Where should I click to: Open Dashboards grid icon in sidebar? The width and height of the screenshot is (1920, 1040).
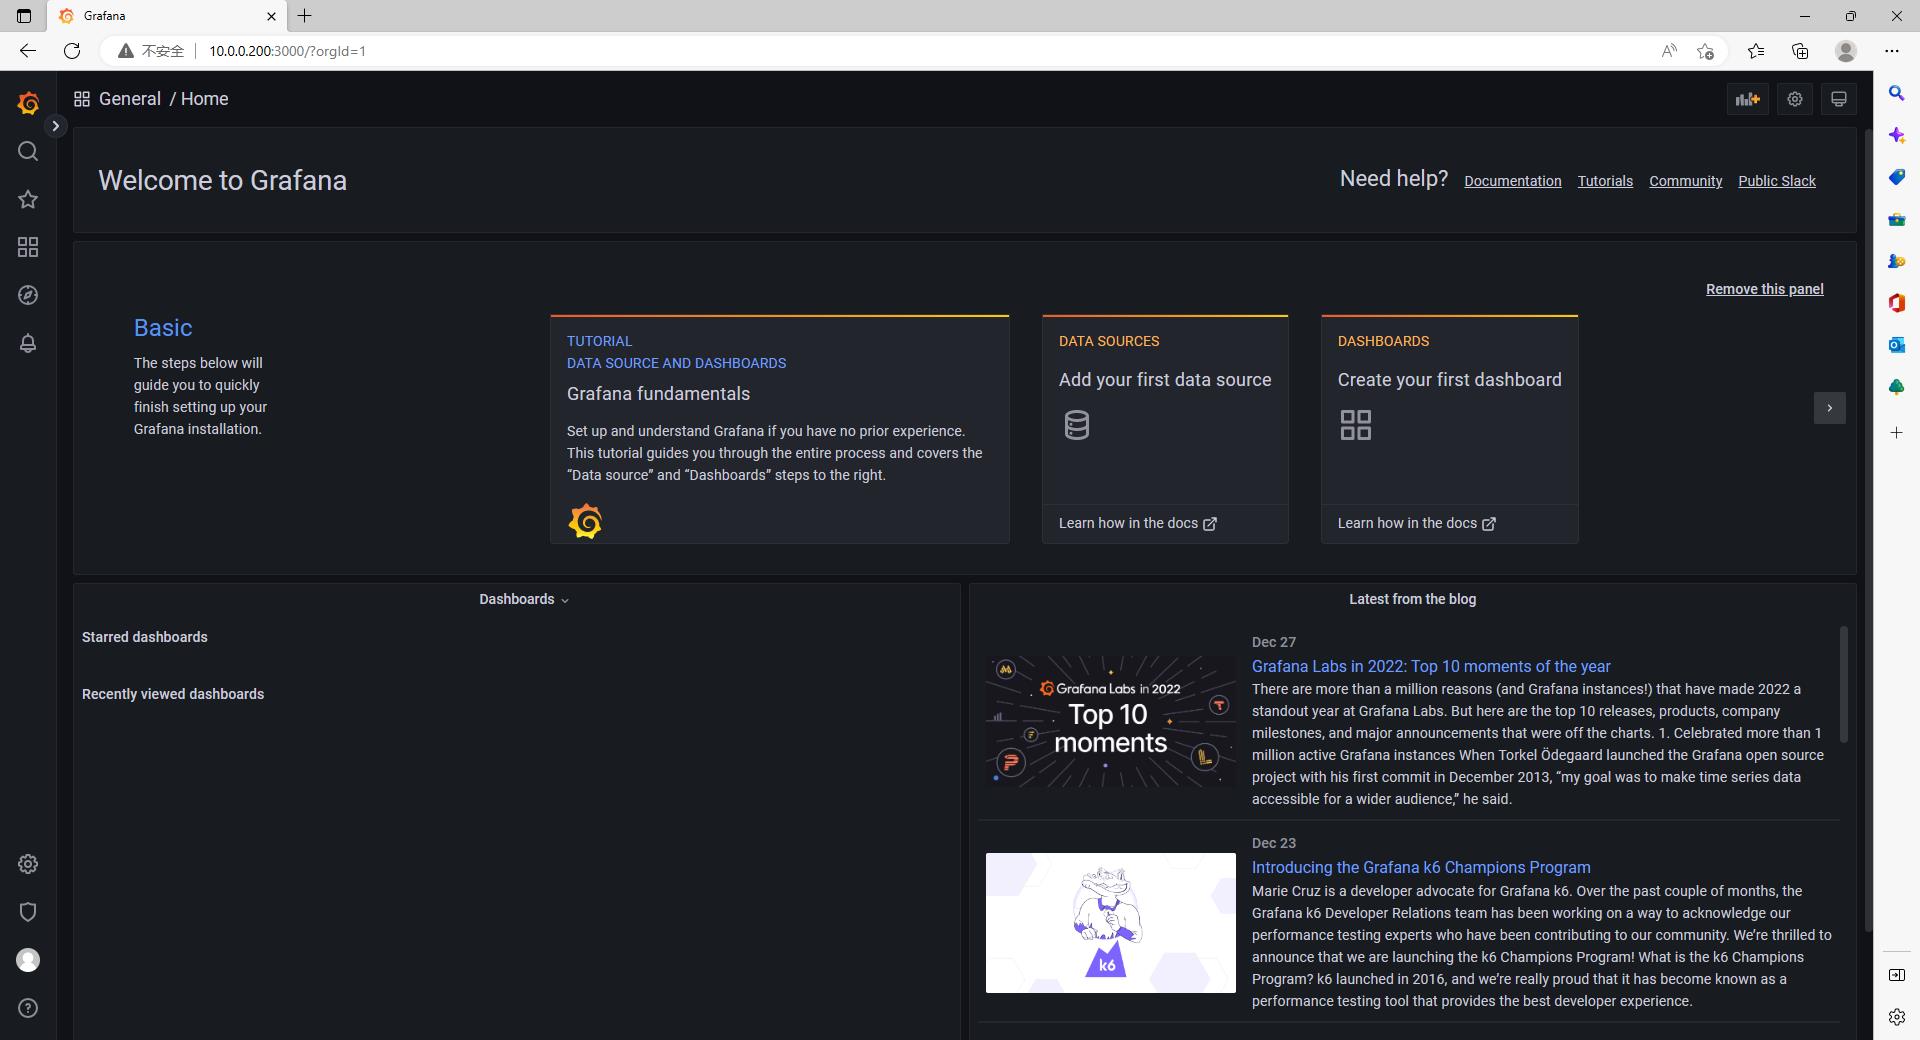28,247
